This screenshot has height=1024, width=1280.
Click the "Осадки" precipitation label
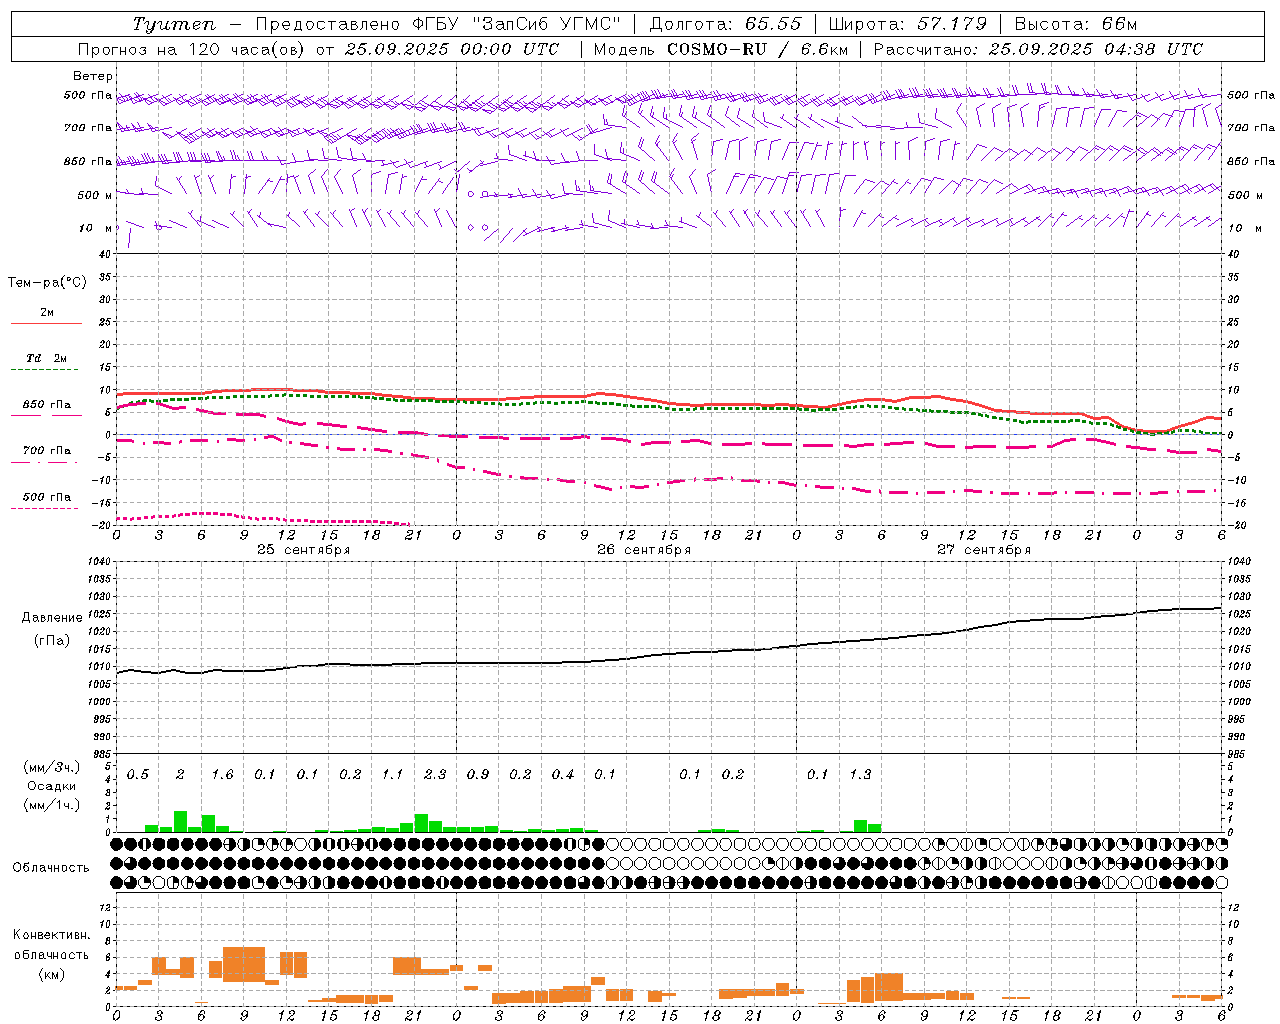52,786
